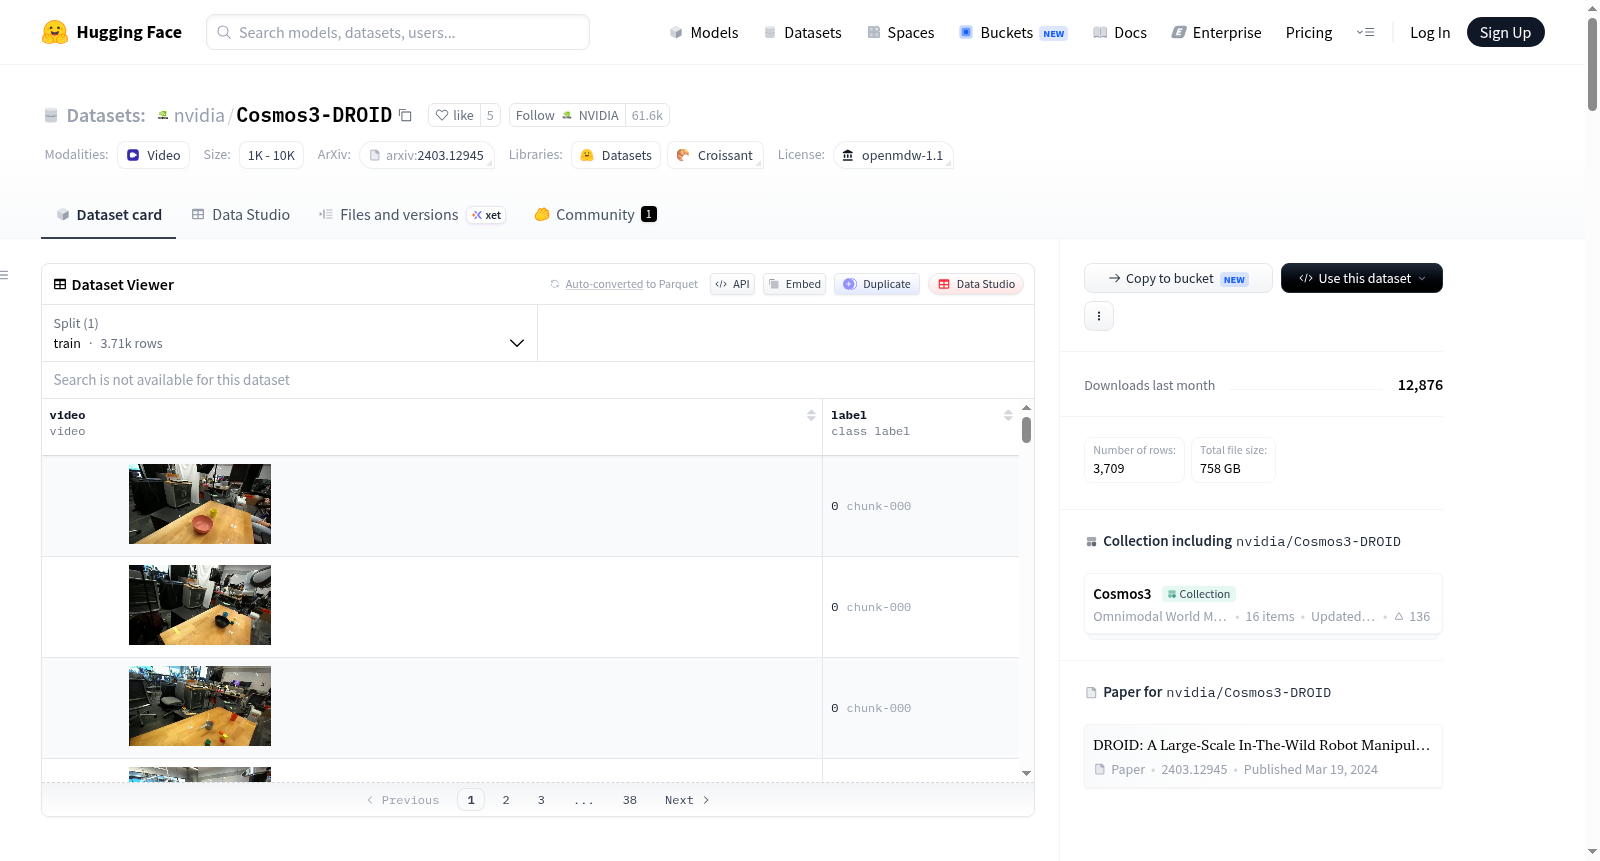
Task: Click the Hugging Face logo icon
Action: (x=55, y=32)
